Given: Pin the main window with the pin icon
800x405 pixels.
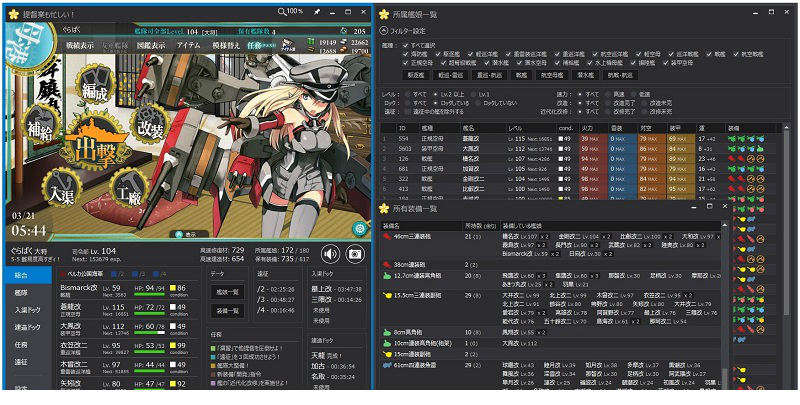Looking at the screenshot, I should tap(317, 11).
